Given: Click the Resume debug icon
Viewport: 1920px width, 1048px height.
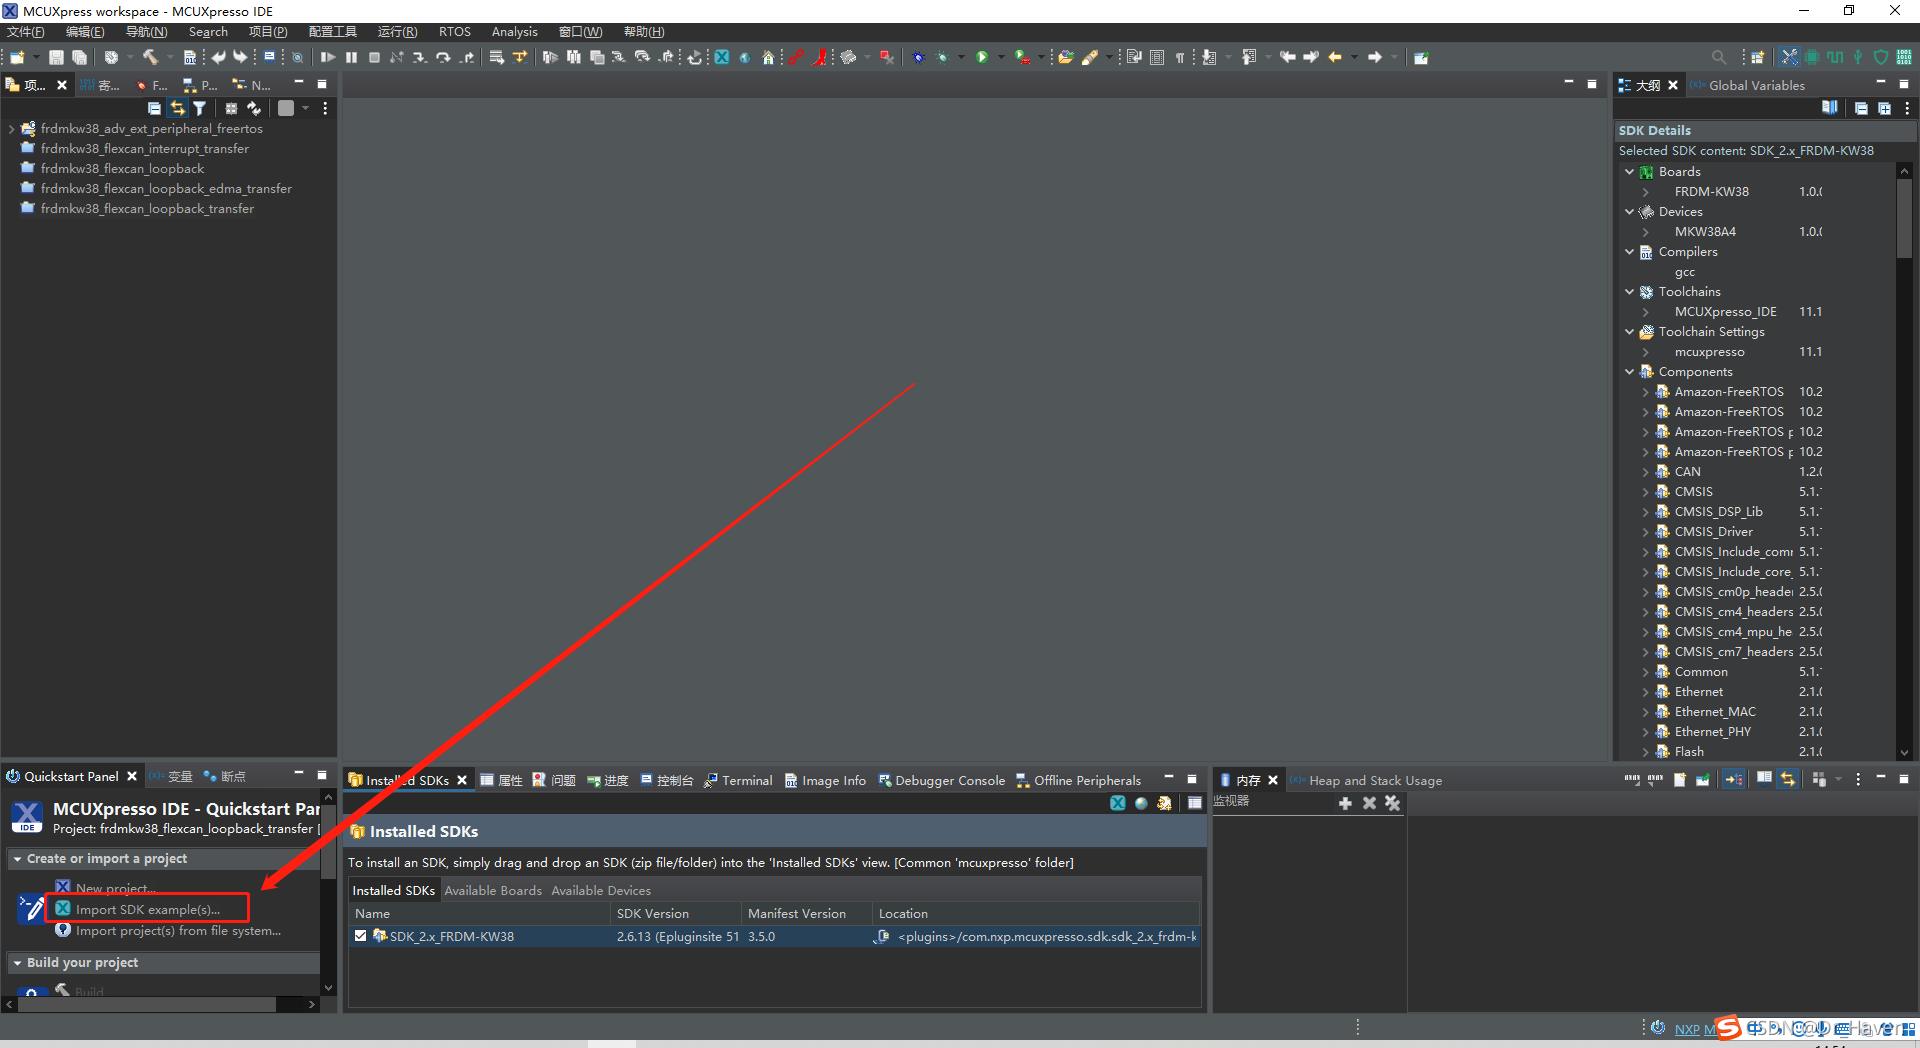Looking at the screenshot, I should click(x=328, y=57).
